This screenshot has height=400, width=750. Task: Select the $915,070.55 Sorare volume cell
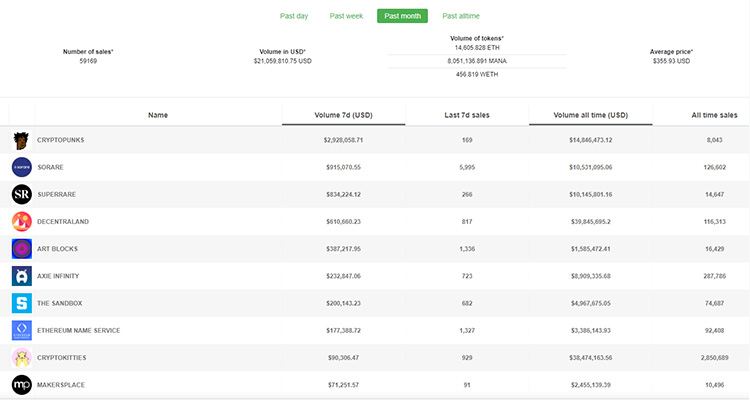coord(343,167)
